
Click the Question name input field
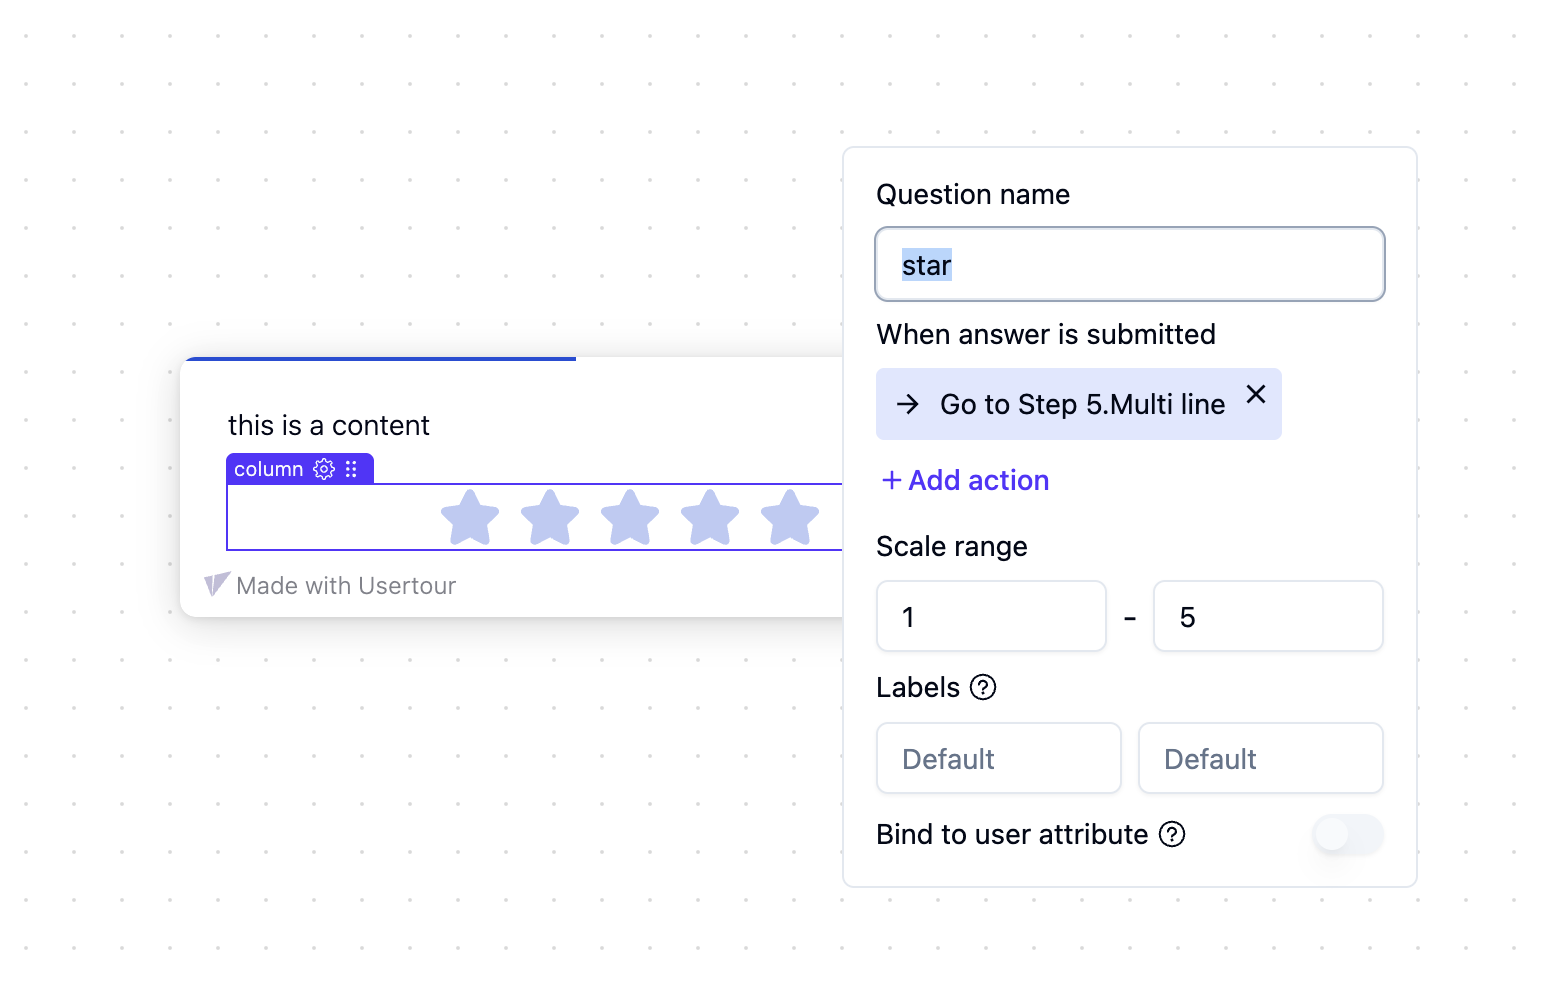tap(1130, 265)
